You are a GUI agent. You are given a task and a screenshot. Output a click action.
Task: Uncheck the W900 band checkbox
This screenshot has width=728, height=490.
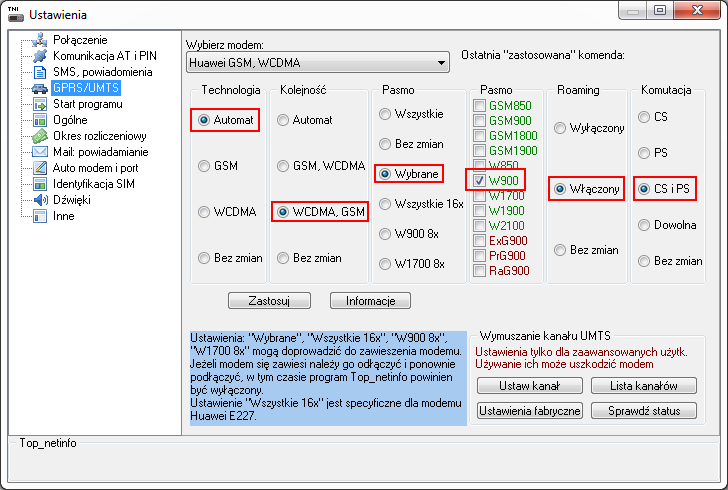point(480,180)
